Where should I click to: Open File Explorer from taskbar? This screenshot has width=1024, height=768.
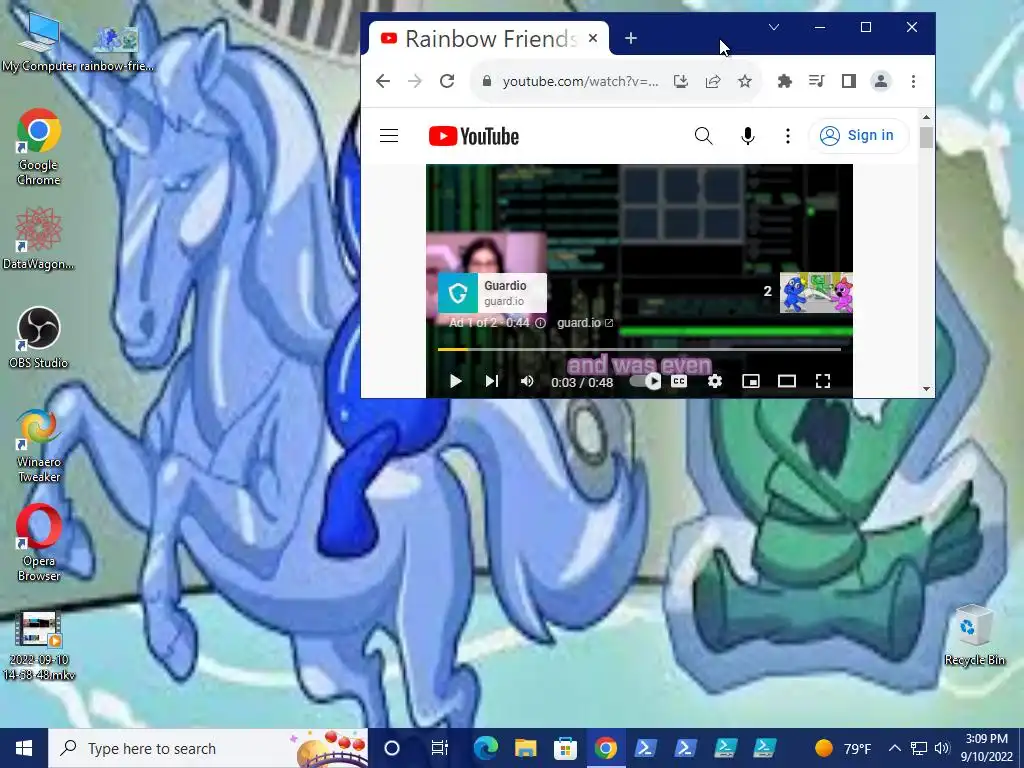525,748
